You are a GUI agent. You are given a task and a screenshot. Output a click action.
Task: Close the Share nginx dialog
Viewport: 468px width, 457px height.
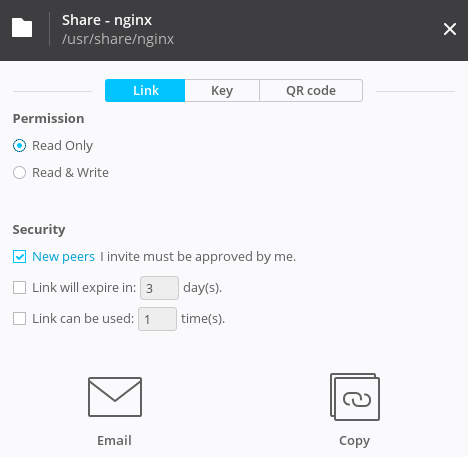[450, 29]
